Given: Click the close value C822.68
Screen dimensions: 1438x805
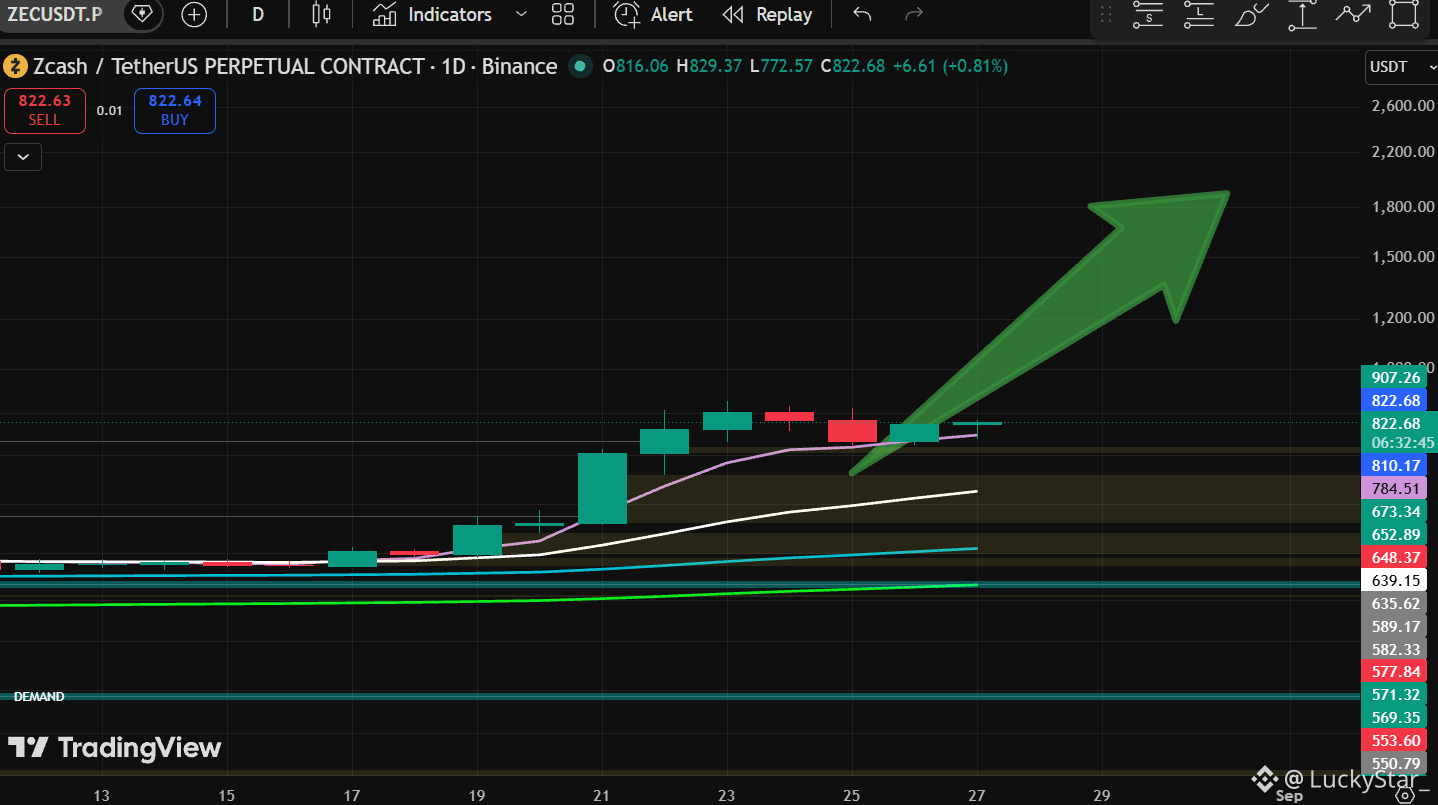Looking at the screenshot, I should click(852, 67).
